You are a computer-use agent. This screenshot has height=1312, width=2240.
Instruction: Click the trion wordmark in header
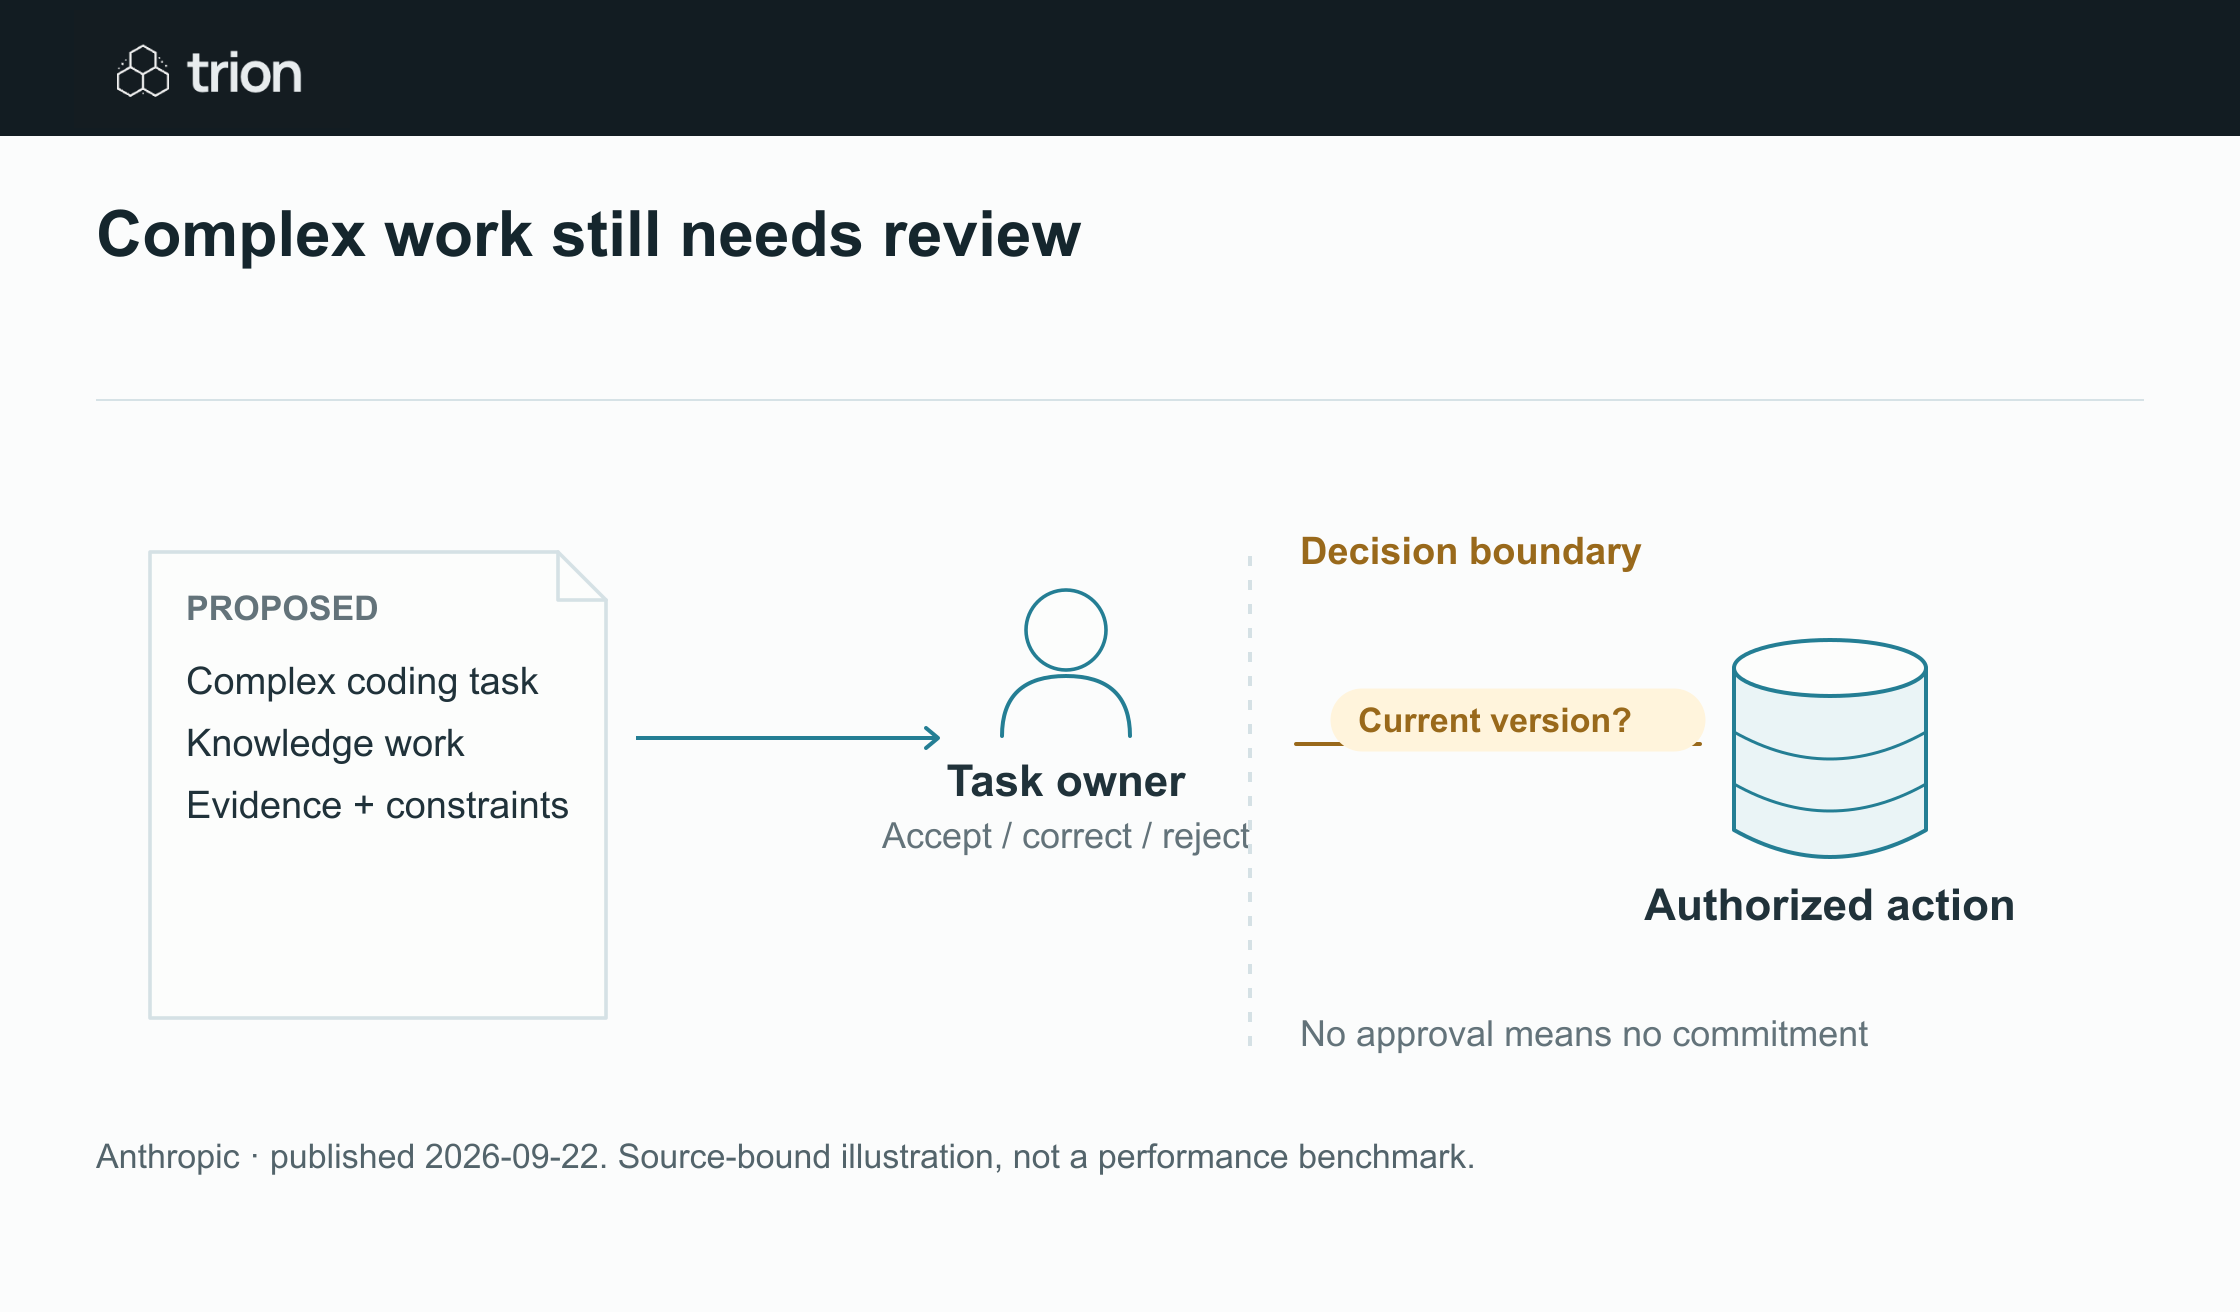244,73
